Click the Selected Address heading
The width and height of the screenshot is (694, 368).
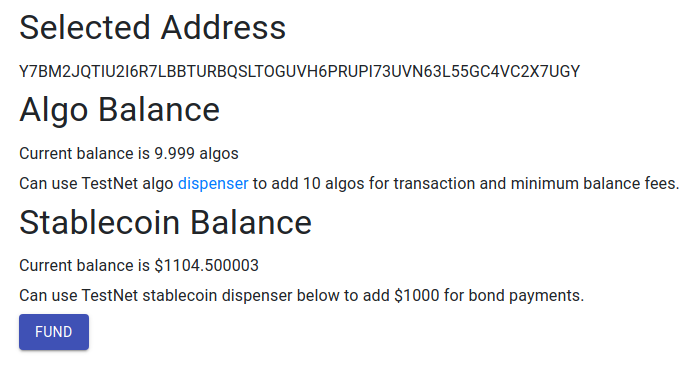(153, 27)
